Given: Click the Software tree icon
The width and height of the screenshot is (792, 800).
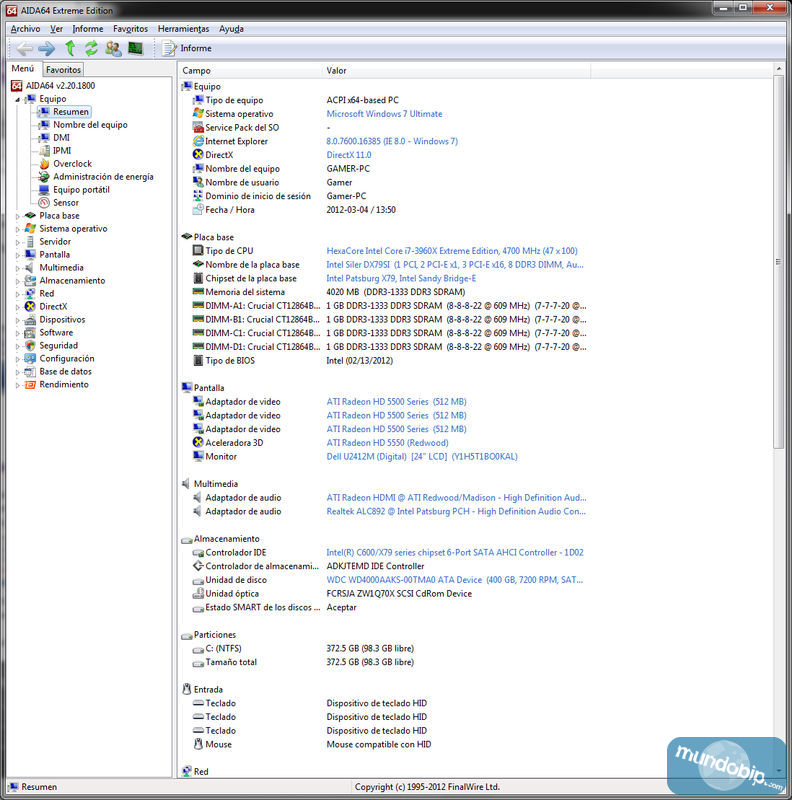Looking at the screenshot, I should point(31,333).
